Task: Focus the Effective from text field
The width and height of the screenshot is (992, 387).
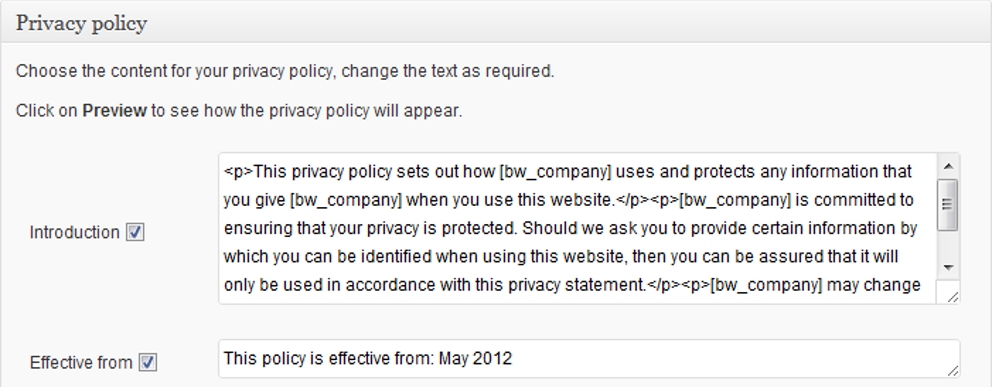Action: coord(589,359)
